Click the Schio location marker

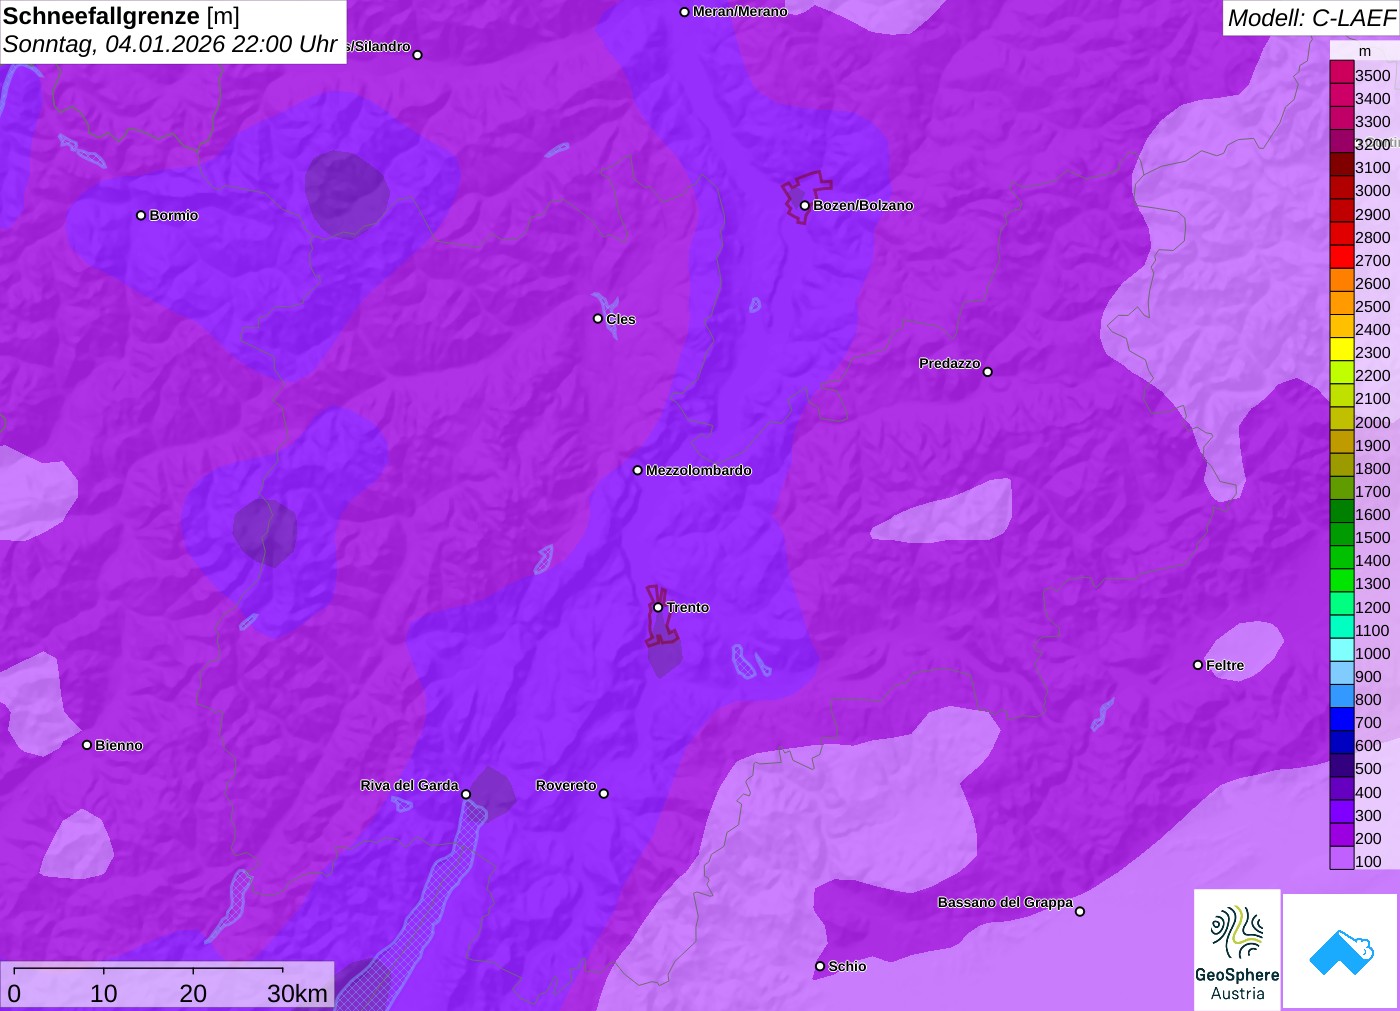[820, 966]
